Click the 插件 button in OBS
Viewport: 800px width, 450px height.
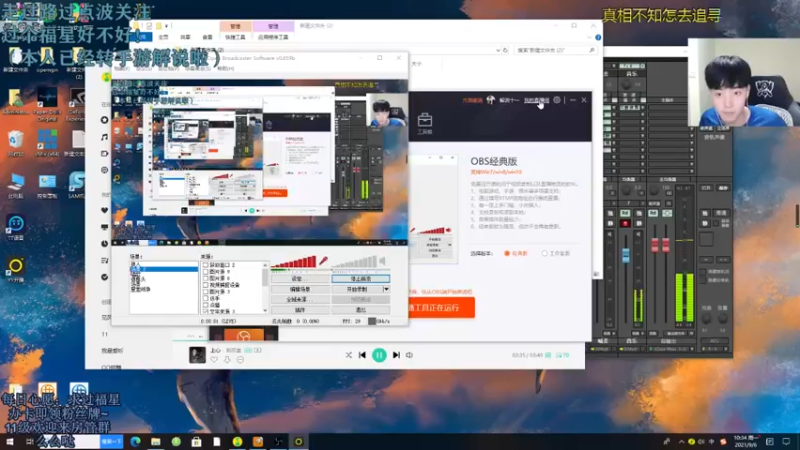[x=300, y=310]
